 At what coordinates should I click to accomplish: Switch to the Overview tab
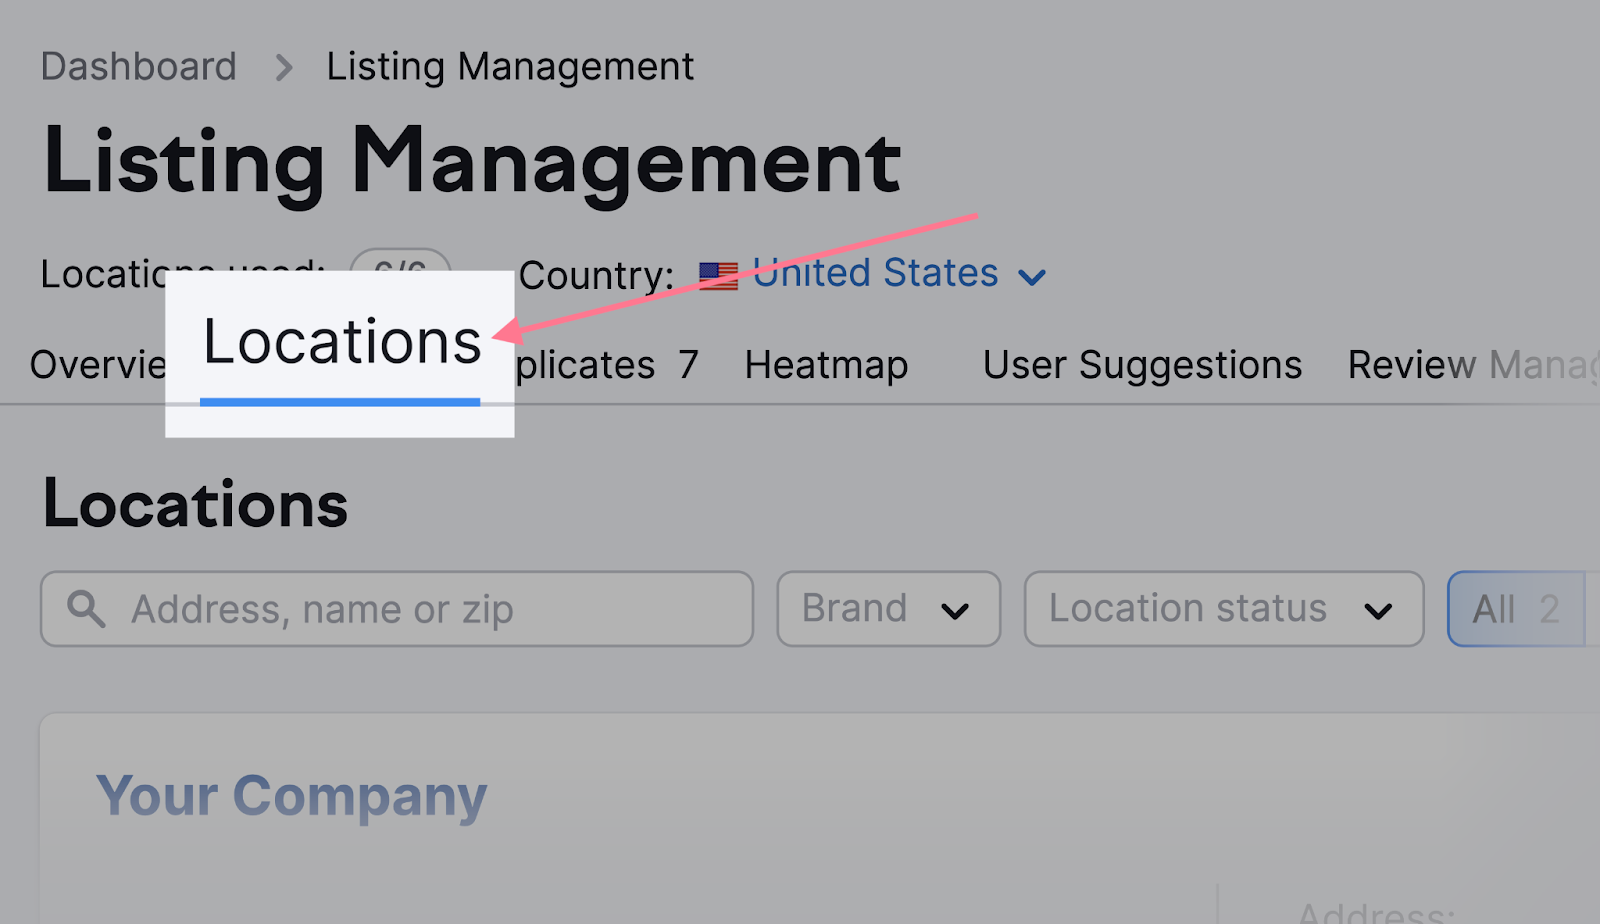tap(97, 365)
